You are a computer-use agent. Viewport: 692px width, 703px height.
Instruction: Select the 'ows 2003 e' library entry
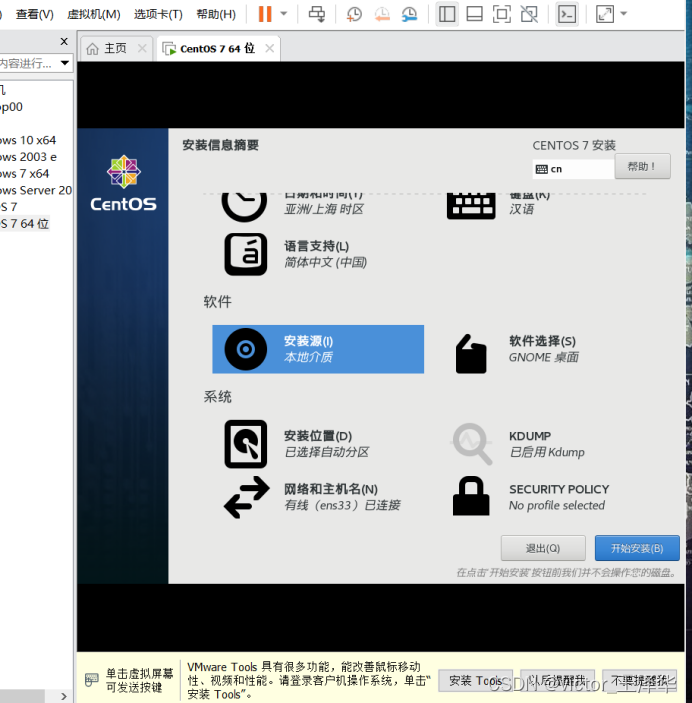click(28, 157)
